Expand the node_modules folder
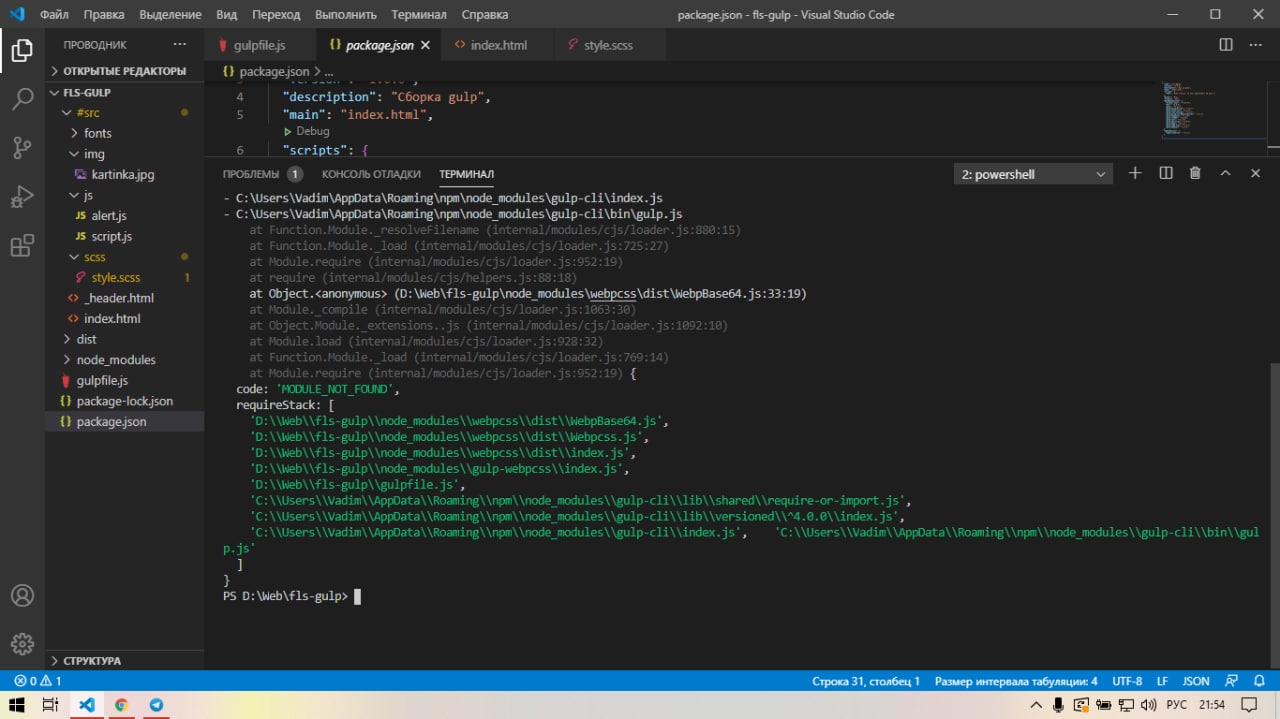 125,360
